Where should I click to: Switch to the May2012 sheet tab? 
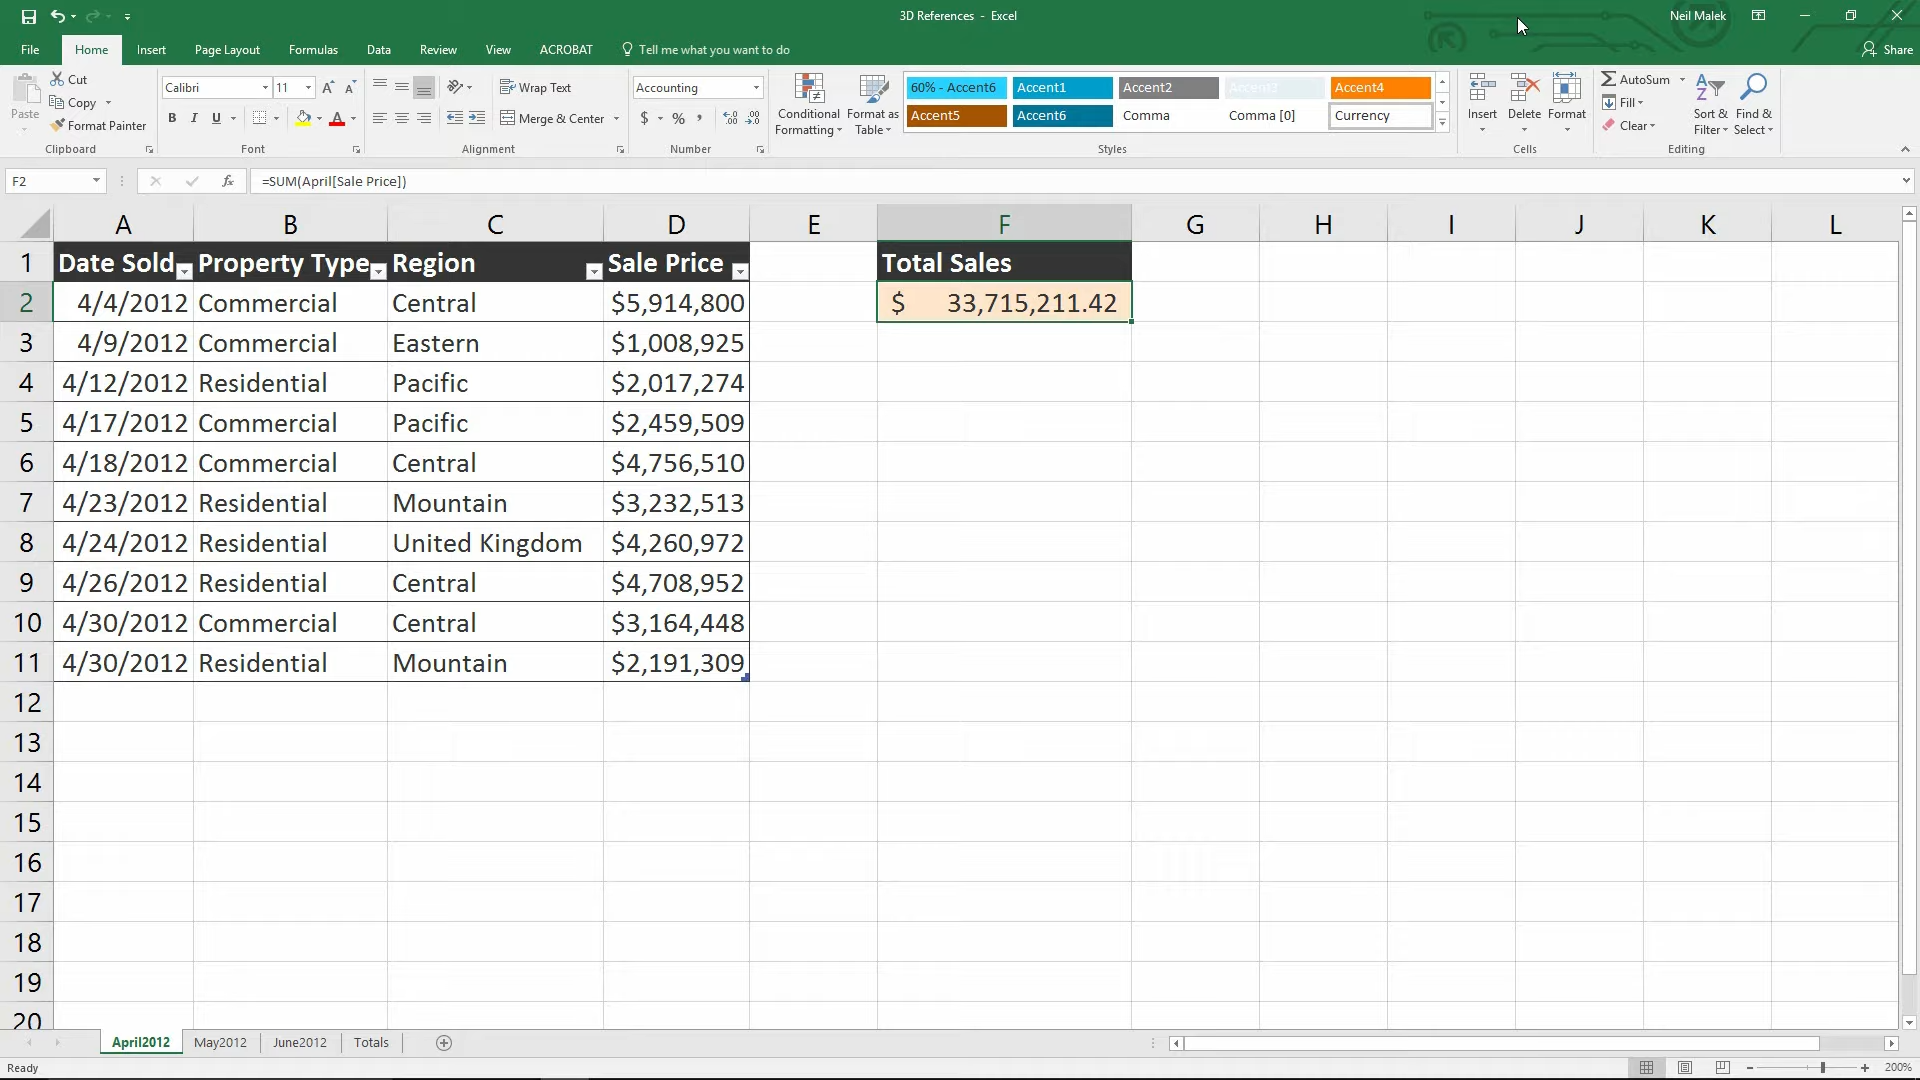click(220, 1042)
